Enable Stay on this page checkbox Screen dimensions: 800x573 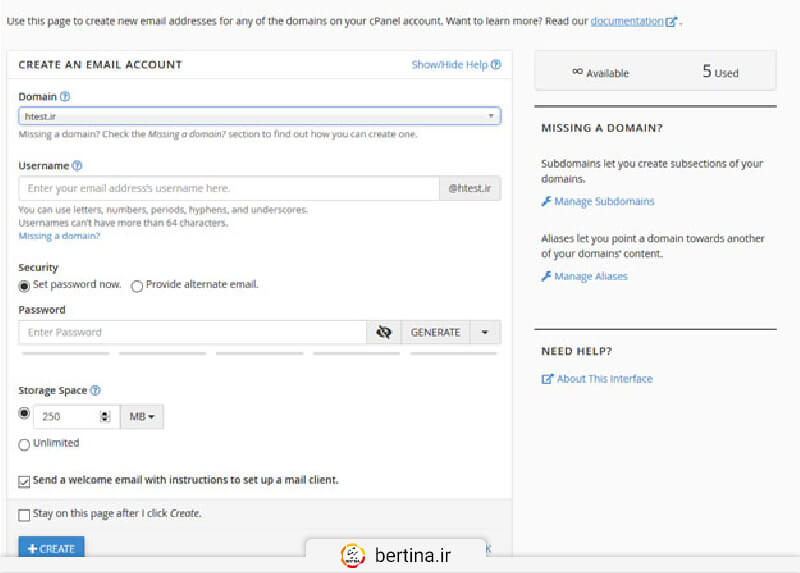coord(25,514)
